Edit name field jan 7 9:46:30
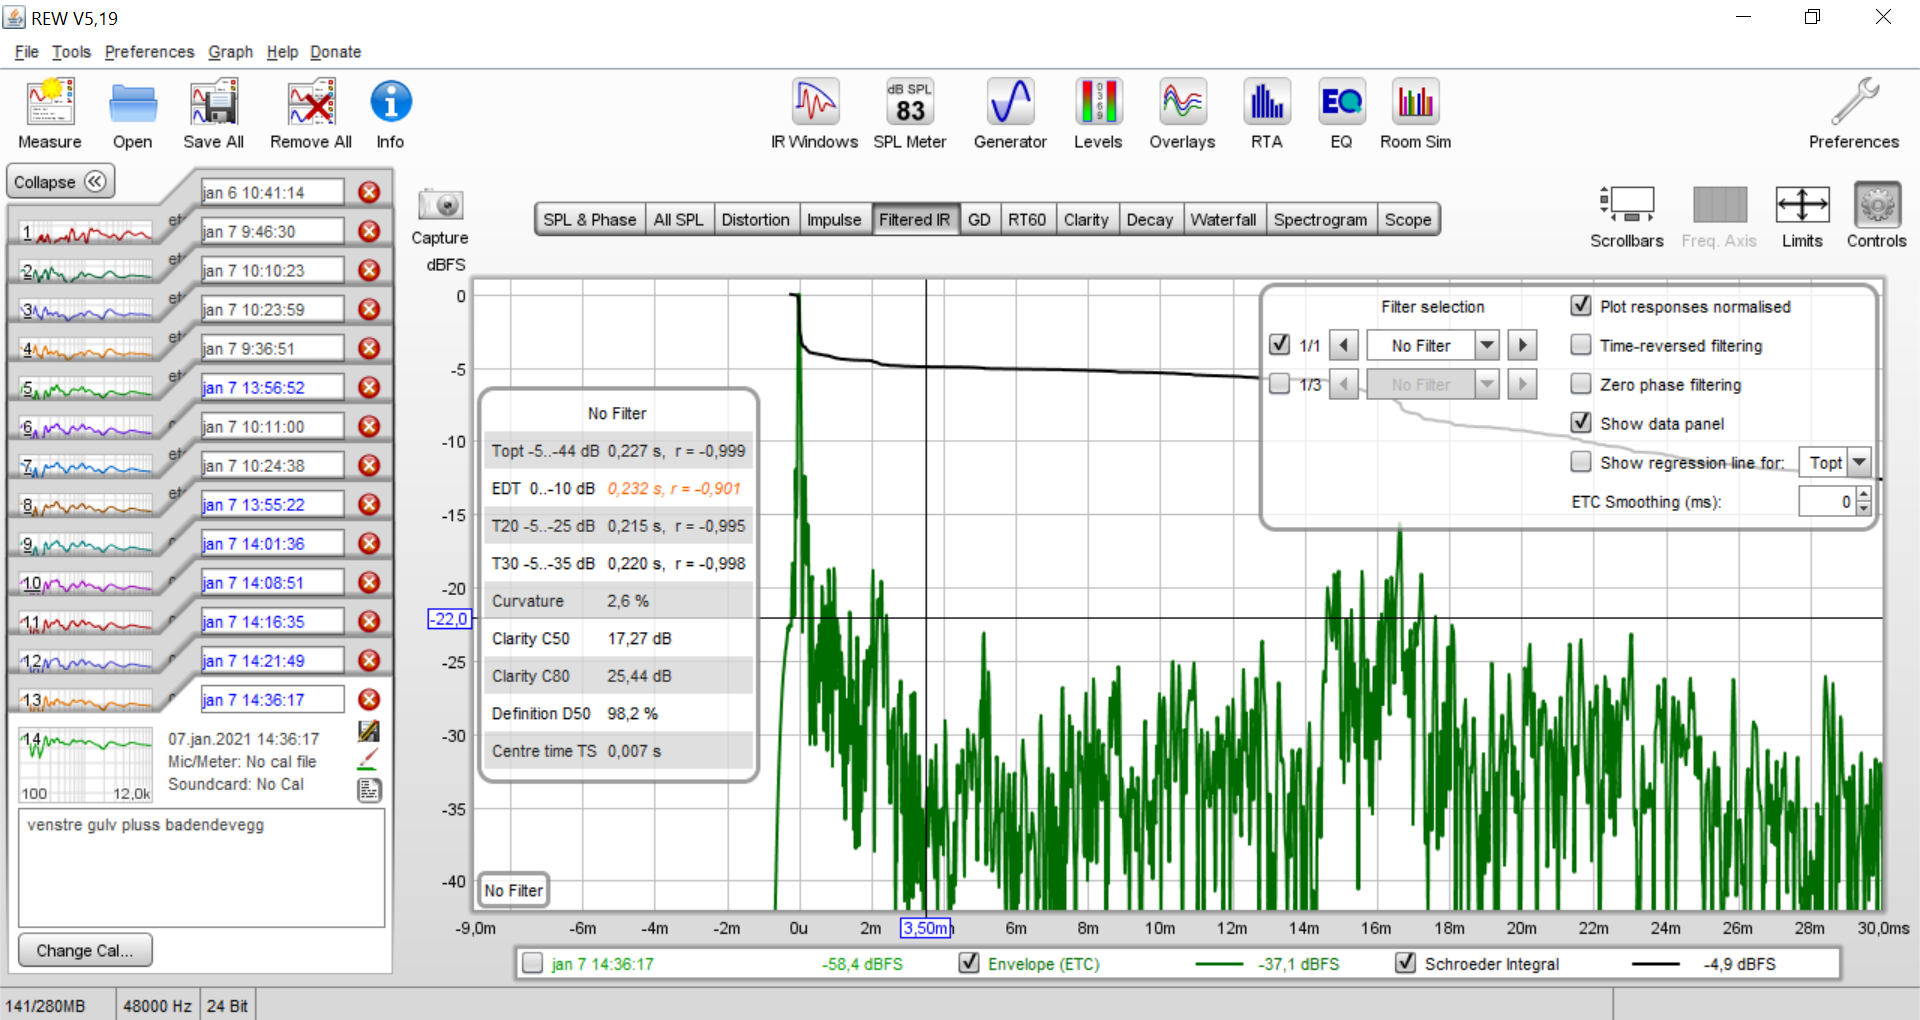Screen dimensions: 1920x1020 tap(272, 231)
